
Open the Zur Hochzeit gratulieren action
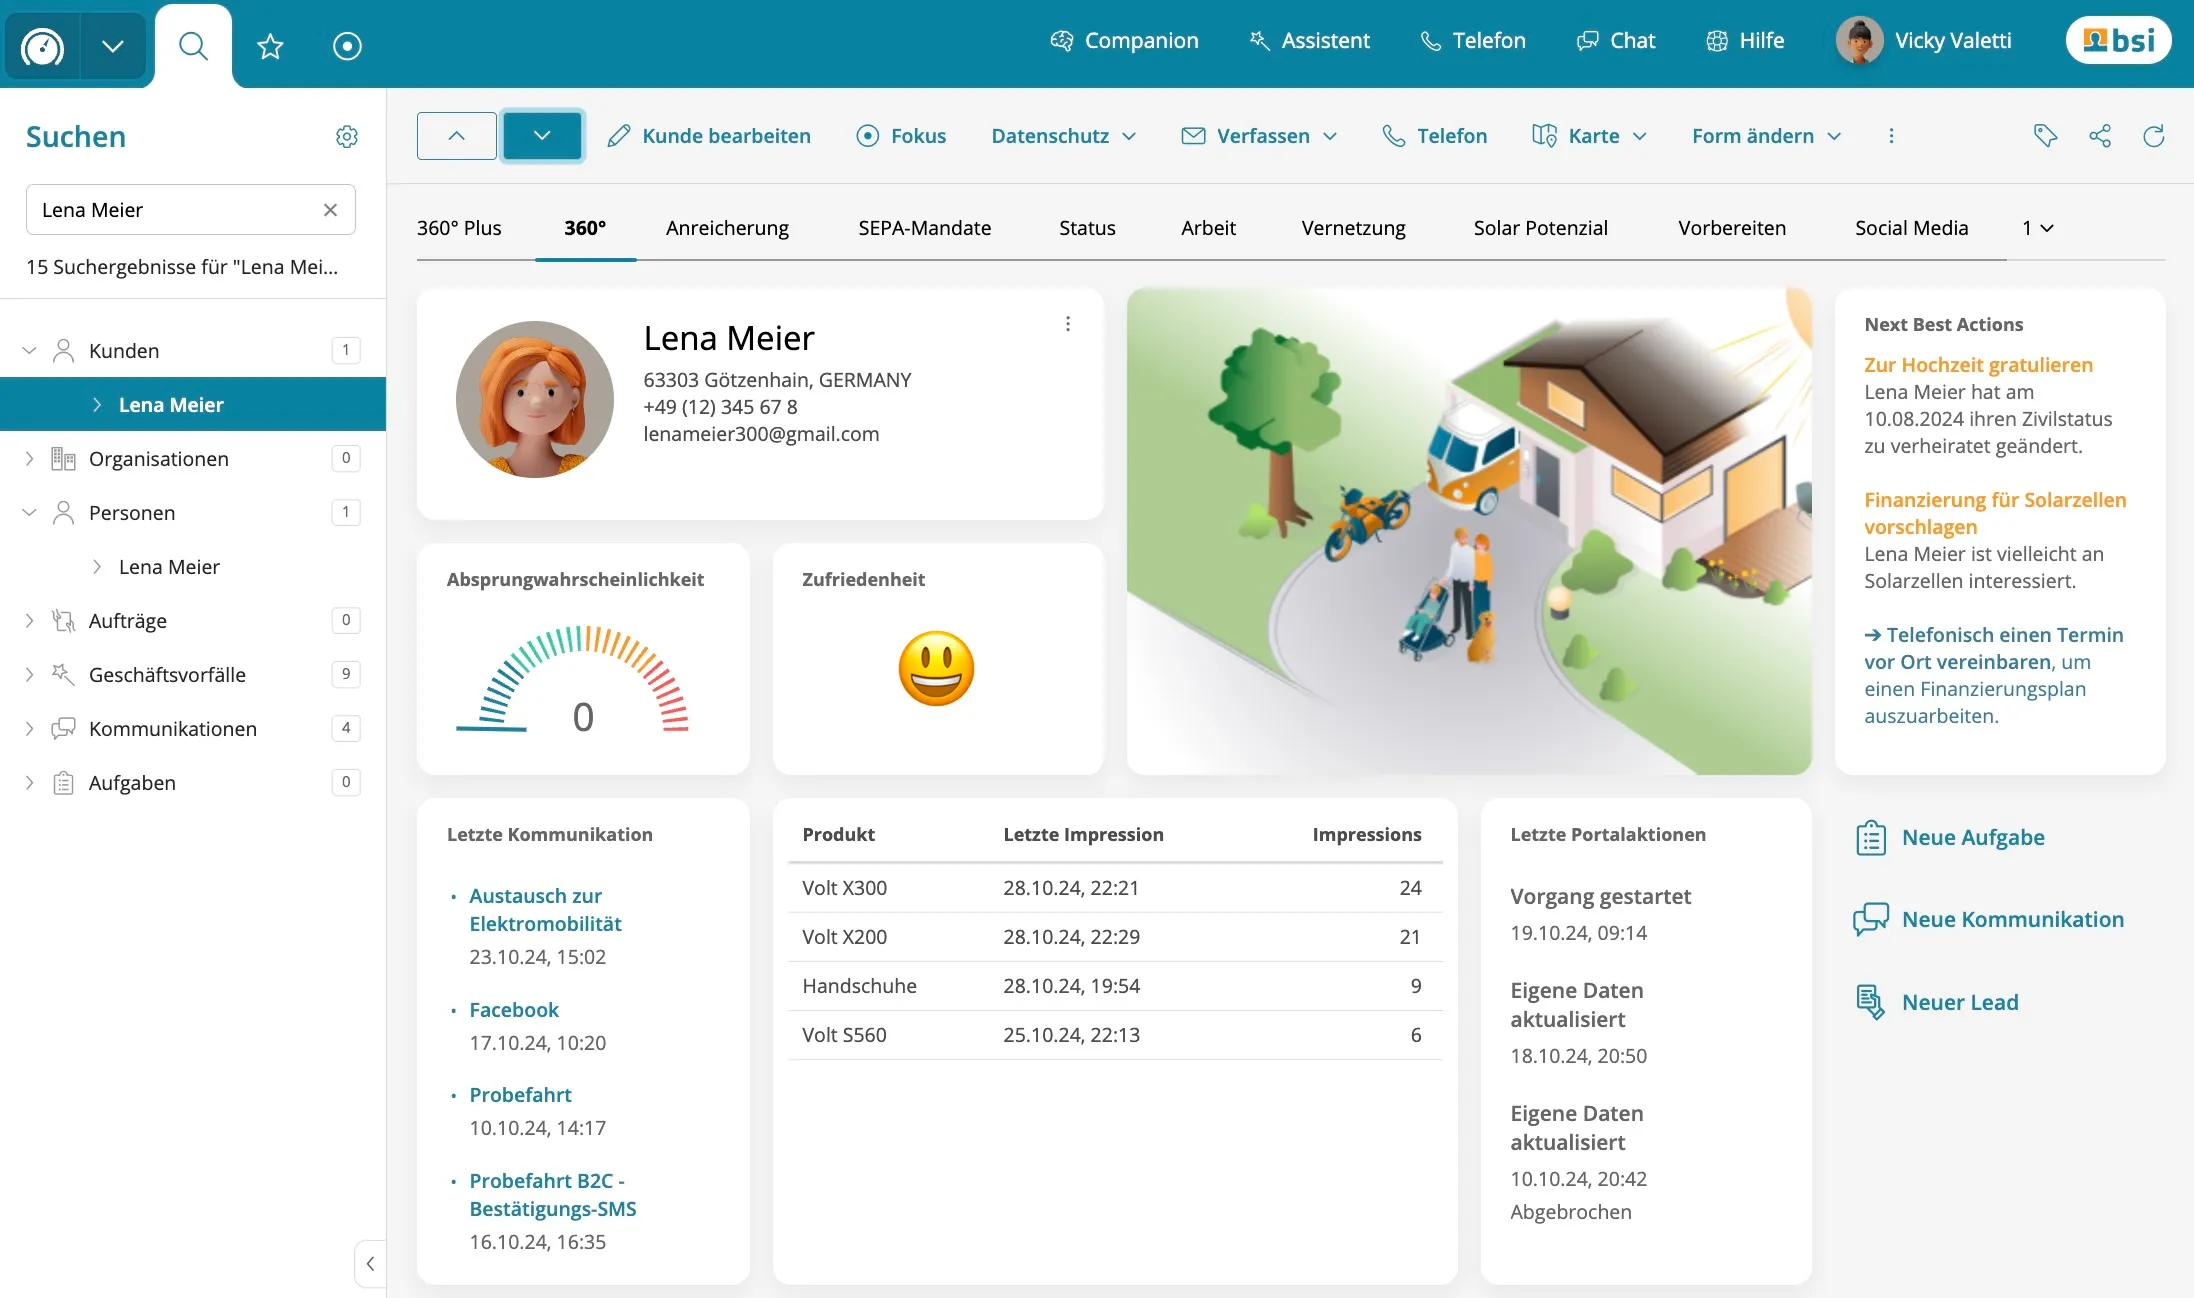coord(1977,365)
